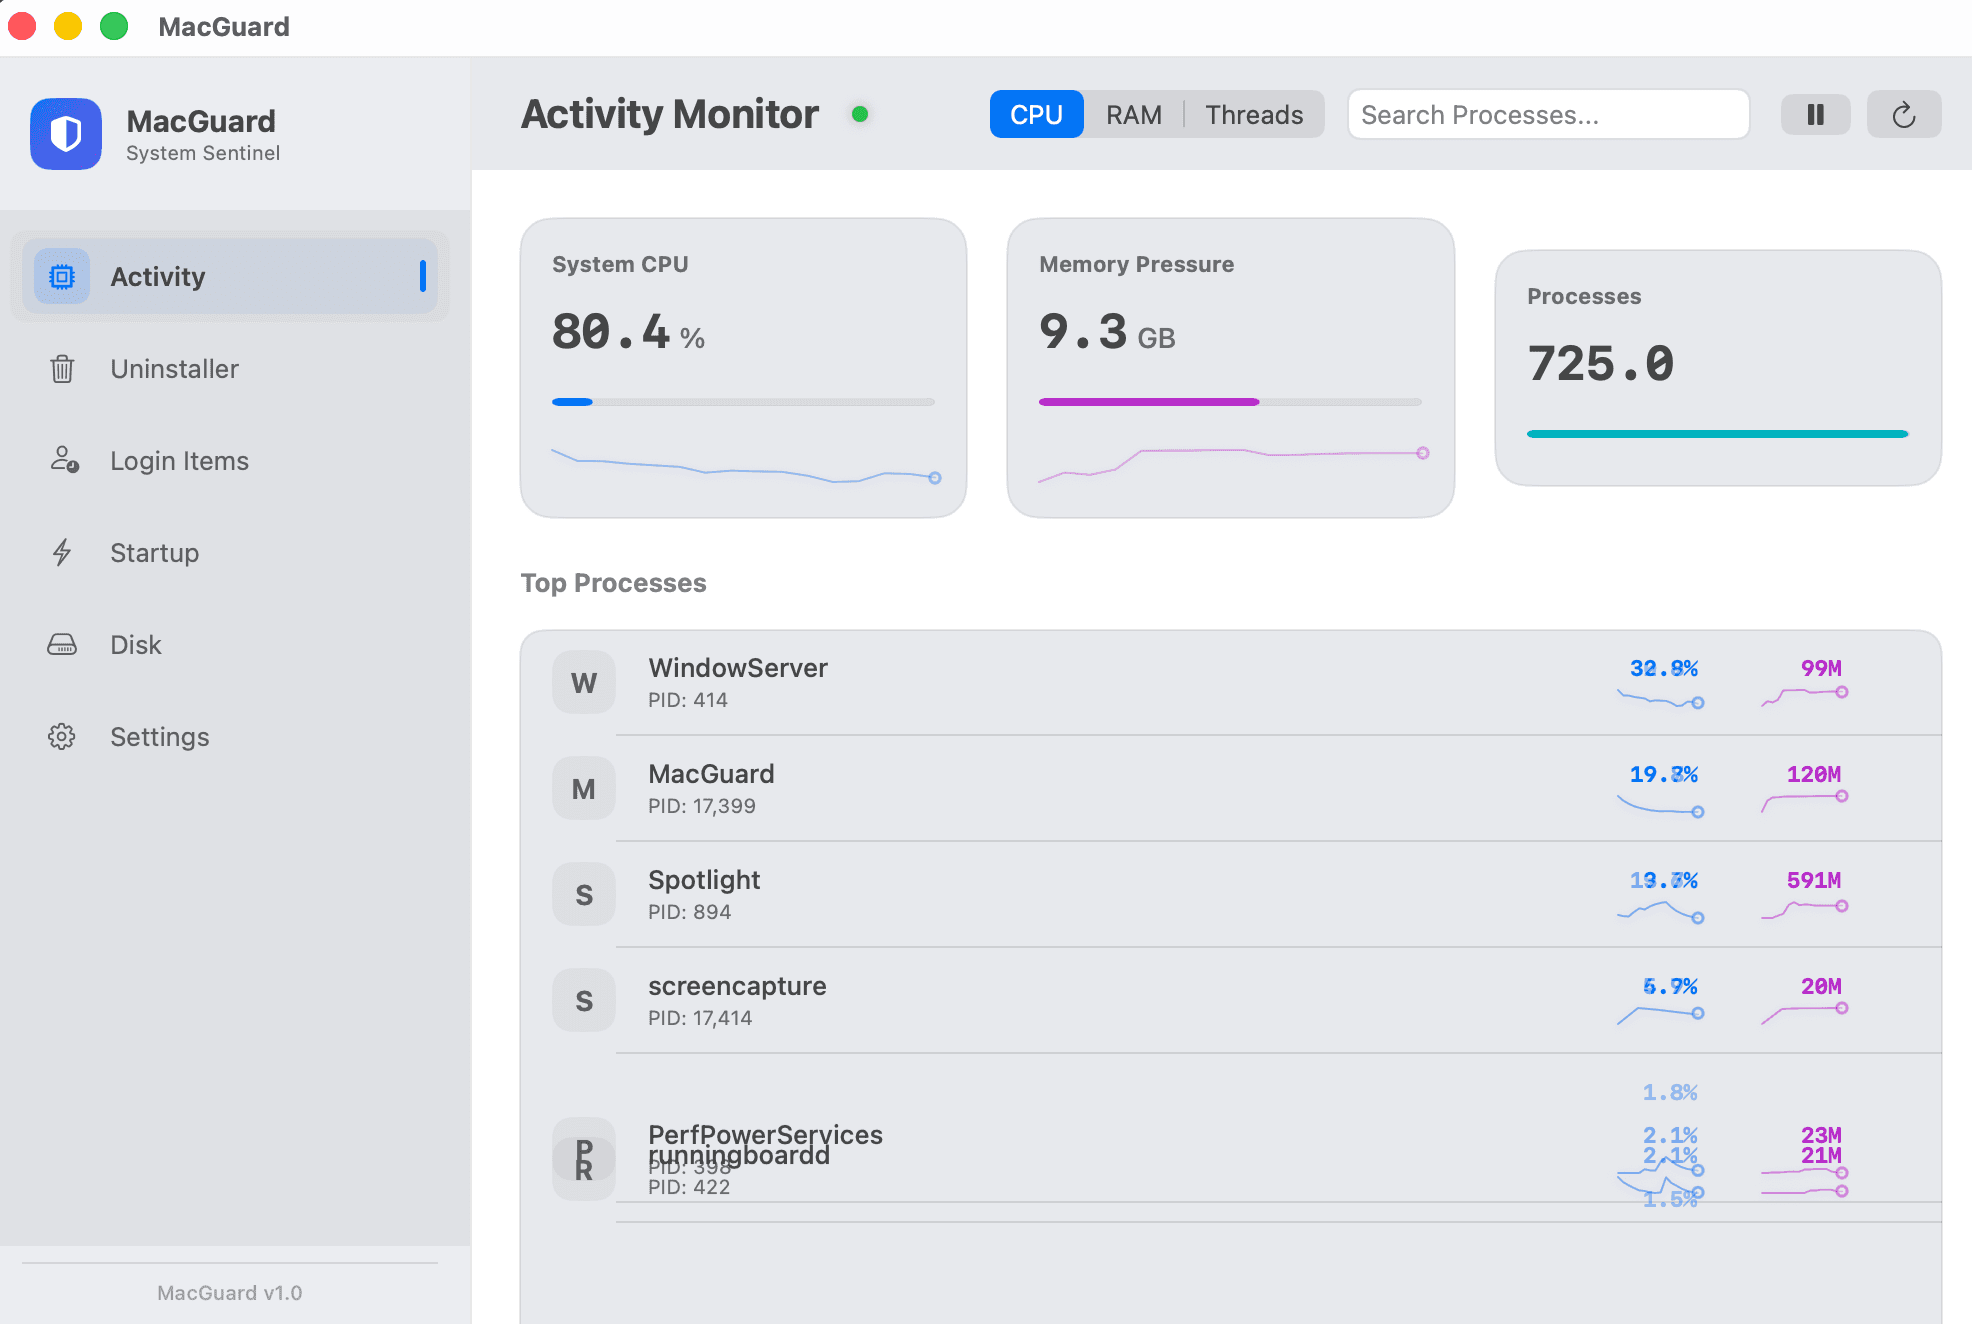Viewport: 1972px width, 1324px height.
Task: Select the Activity chip icon in sidebar
Action: coord(62,276)
